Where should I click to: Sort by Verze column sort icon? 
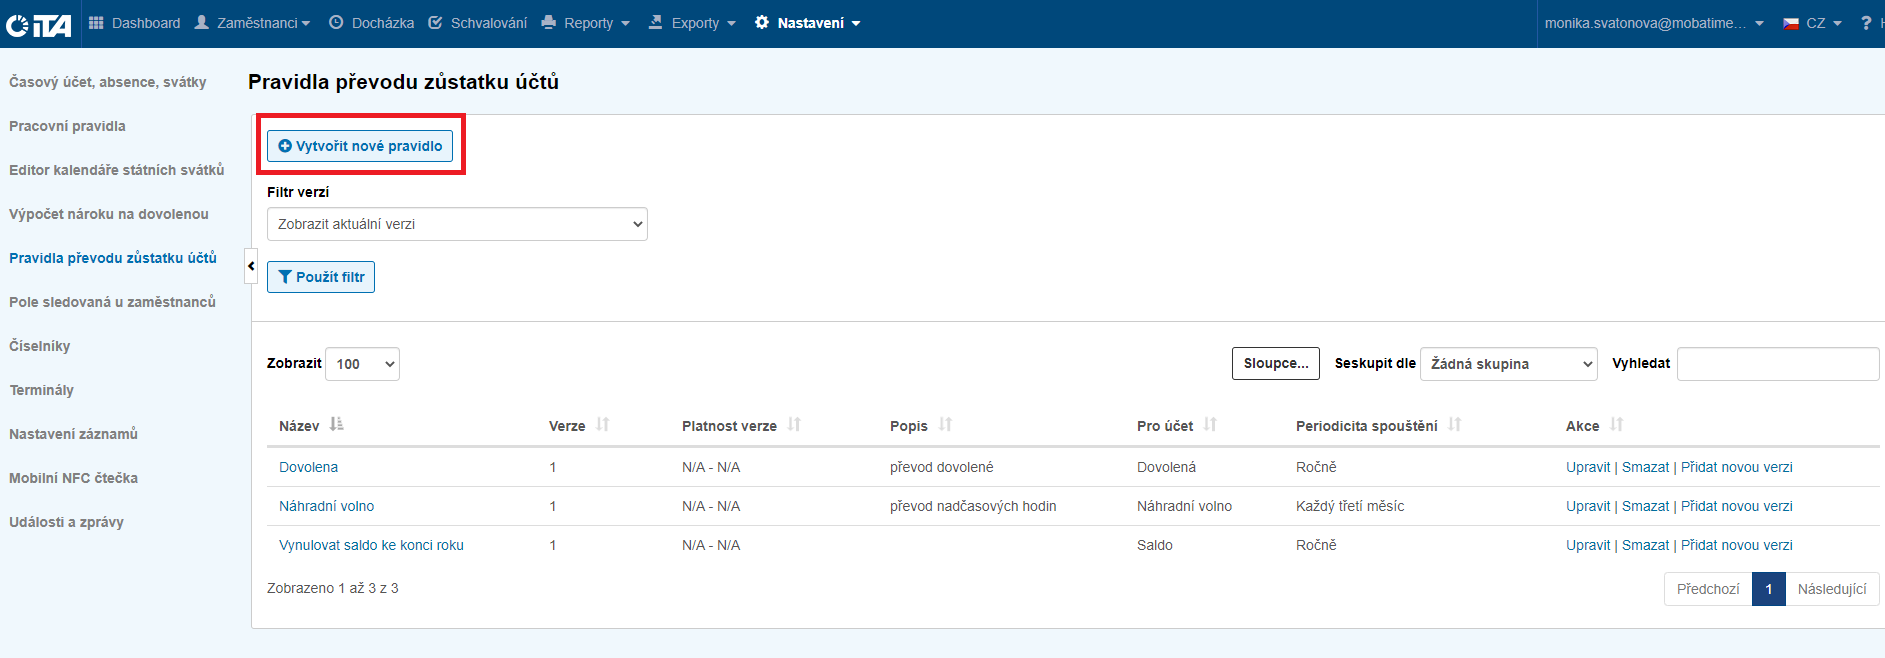click(603, 425)
